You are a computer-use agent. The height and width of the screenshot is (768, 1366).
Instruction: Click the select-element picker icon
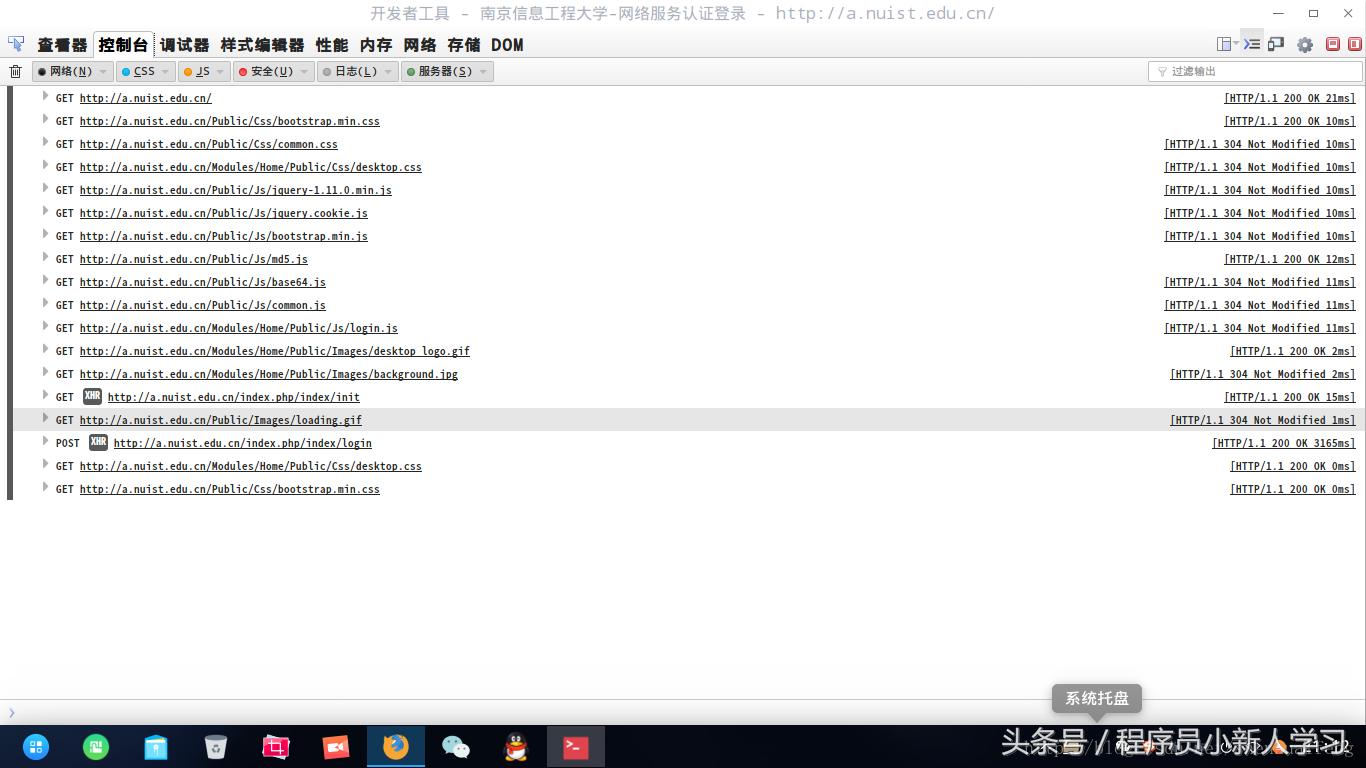tap(15, 44)
